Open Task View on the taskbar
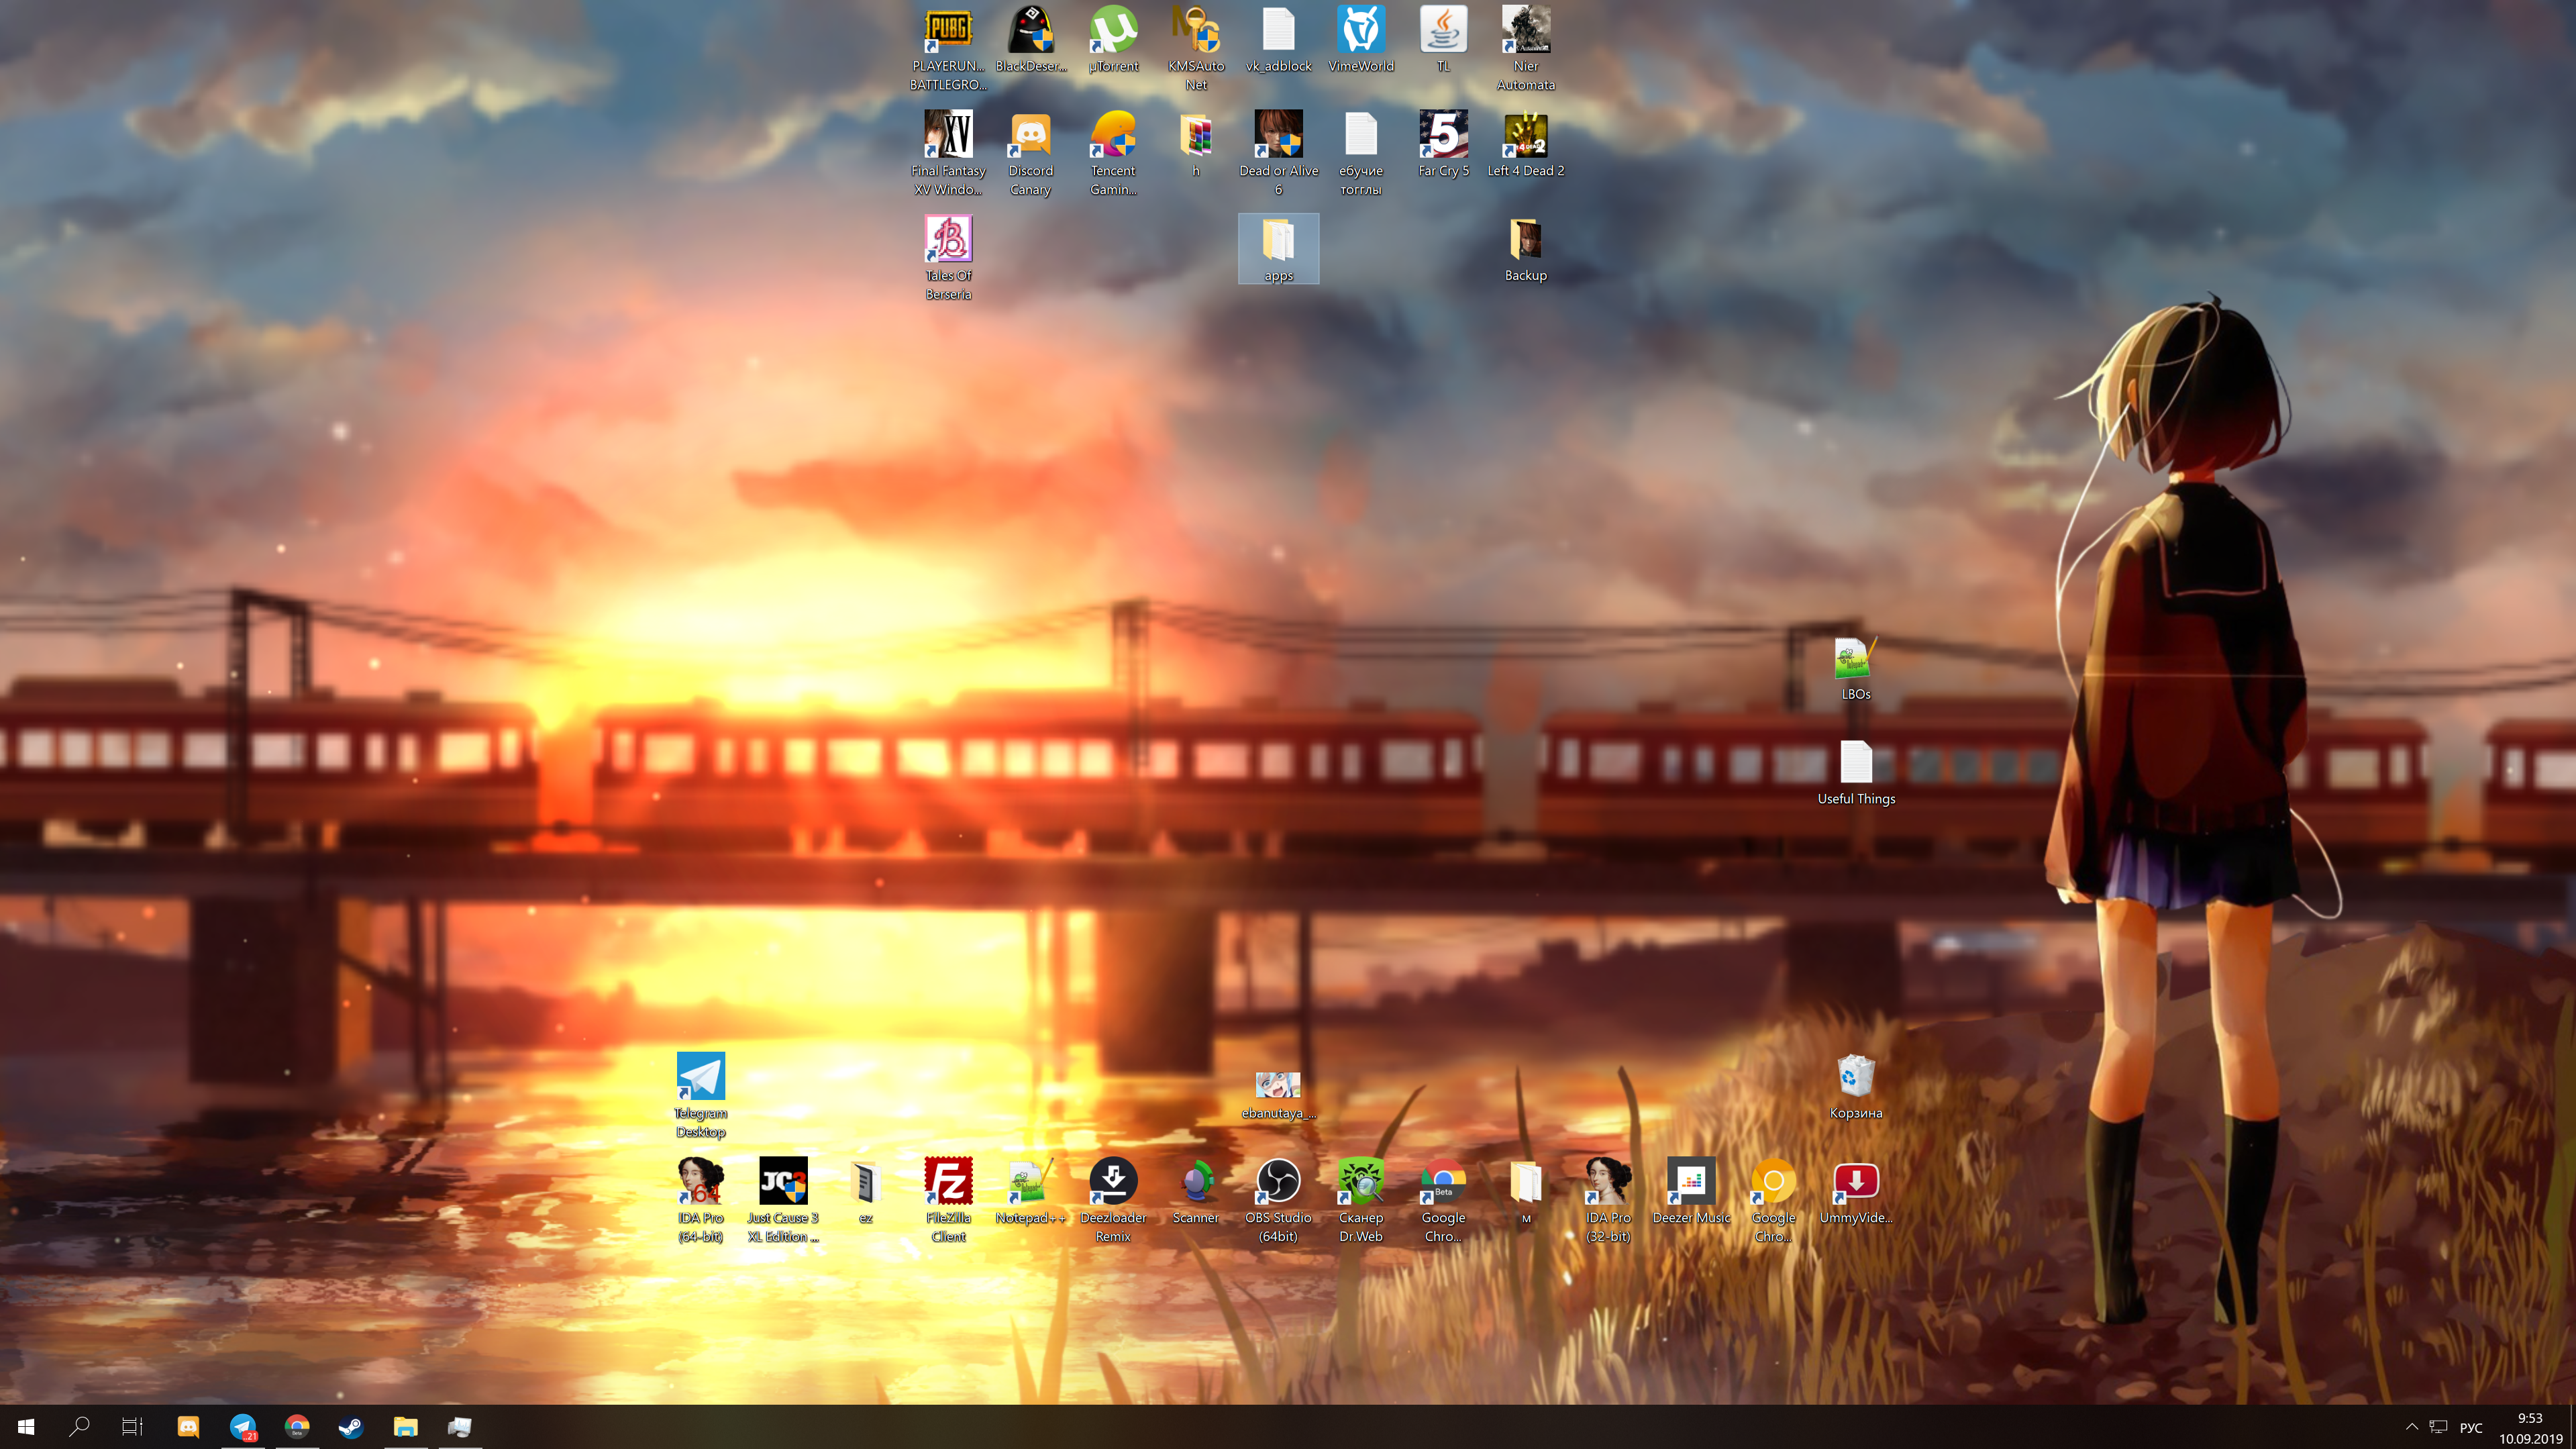 [x=133, y=1427]
